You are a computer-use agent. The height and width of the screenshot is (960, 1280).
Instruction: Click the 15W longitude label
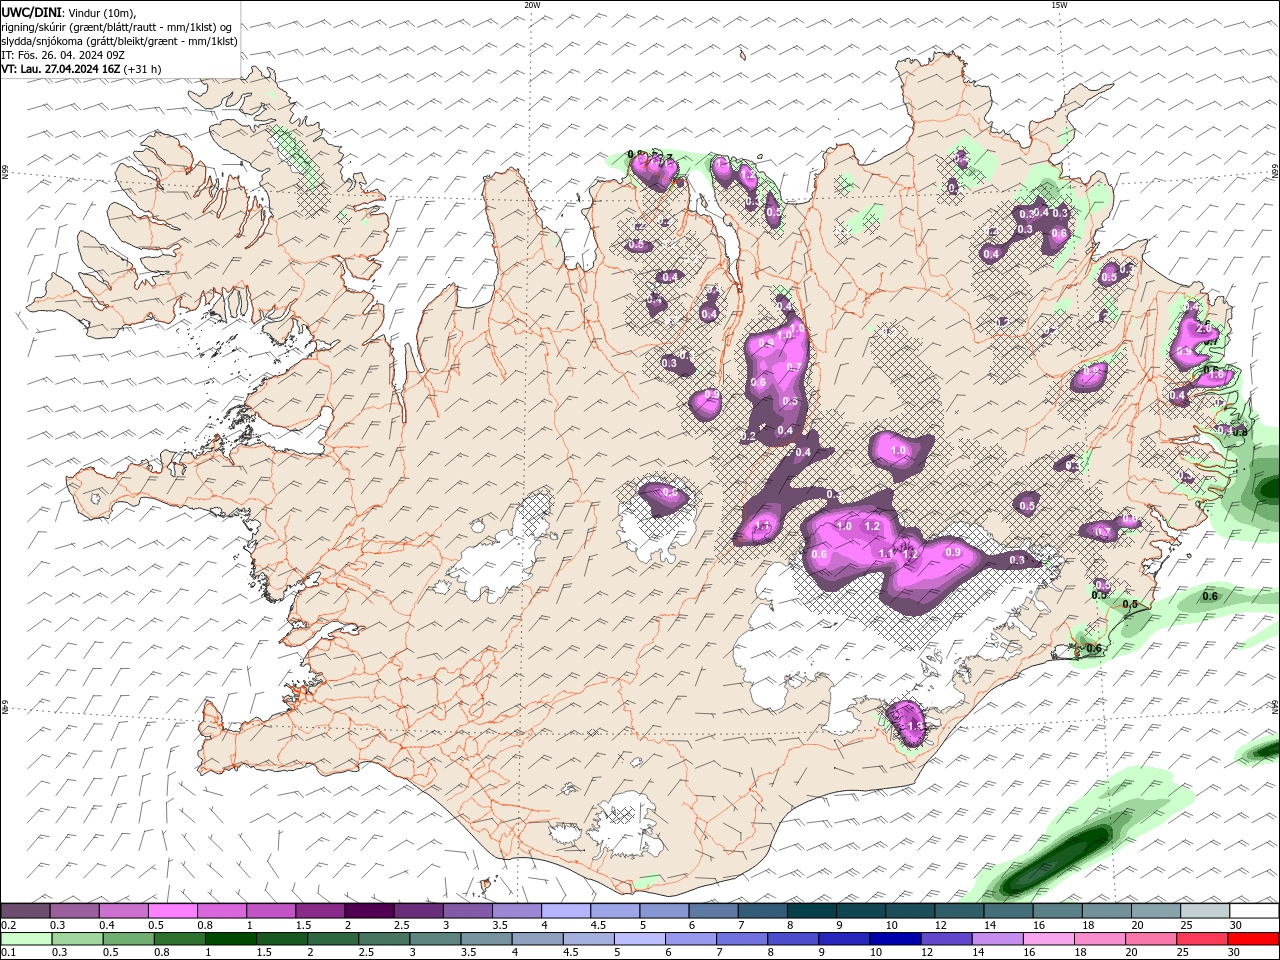pos(1059,5)
